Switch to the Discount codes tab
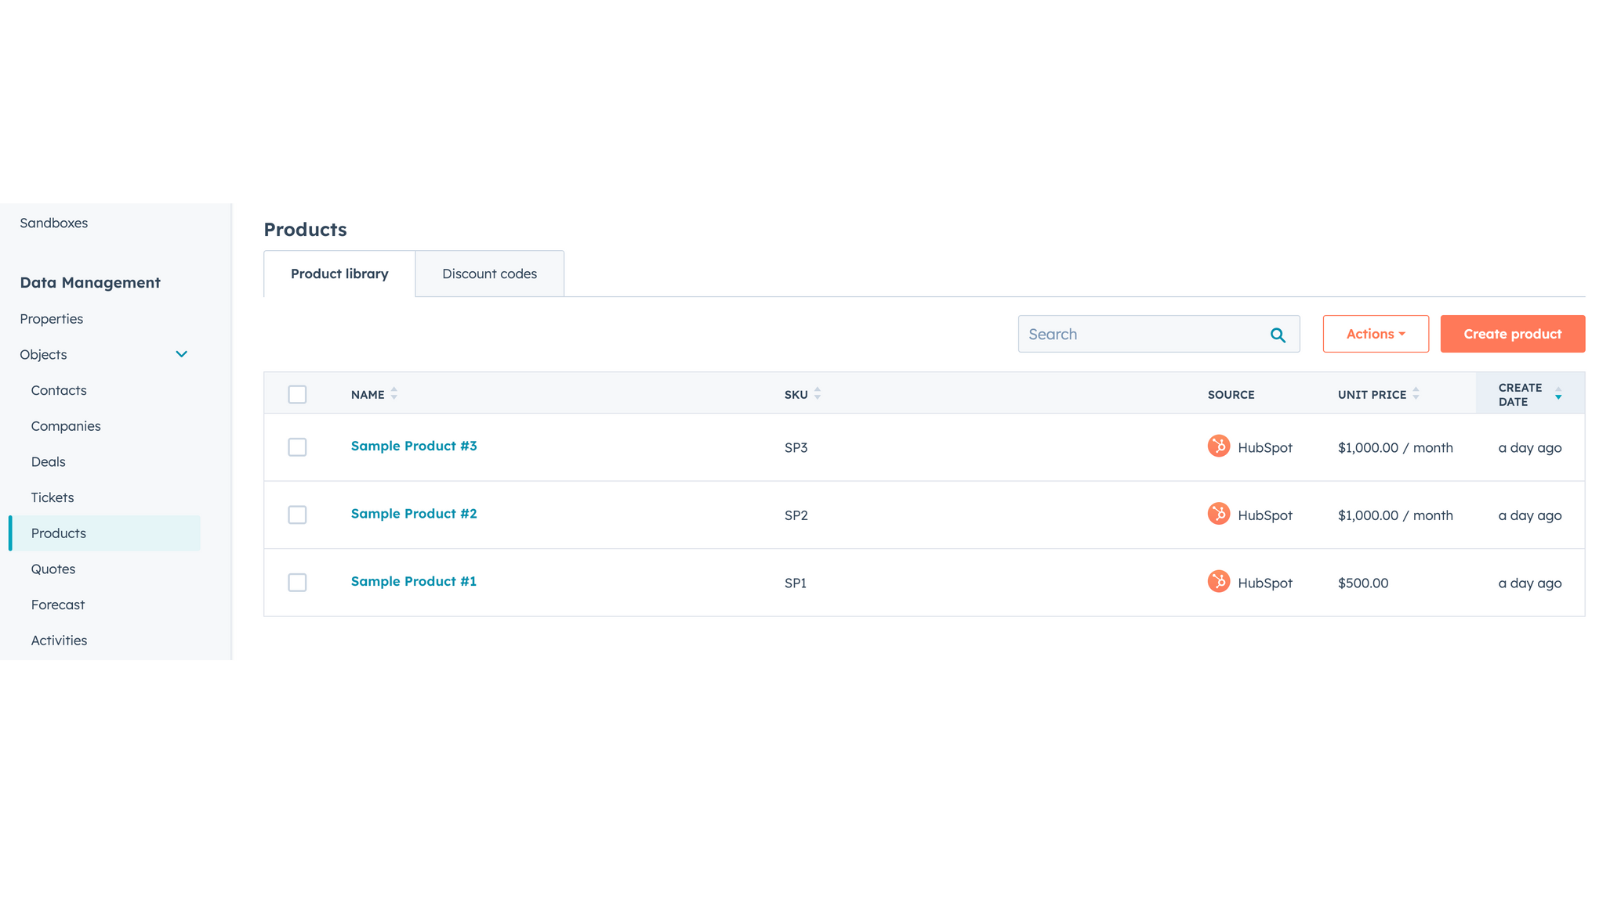Image resolution: width=1600 pixels, height=900 pixels. click(489, 274)
